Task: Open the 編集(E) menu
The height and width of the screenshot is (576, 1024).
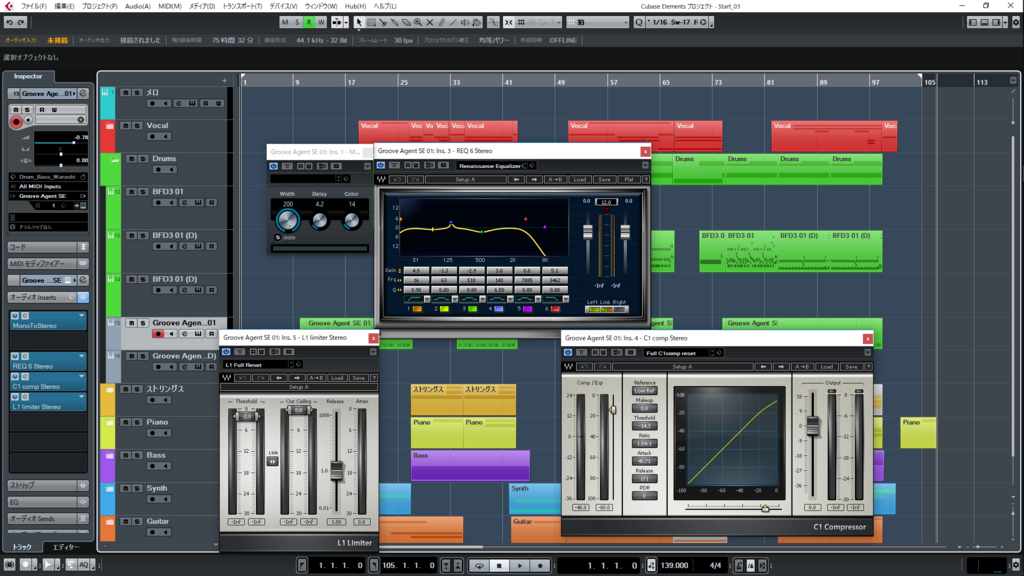Action: (64, 6)
